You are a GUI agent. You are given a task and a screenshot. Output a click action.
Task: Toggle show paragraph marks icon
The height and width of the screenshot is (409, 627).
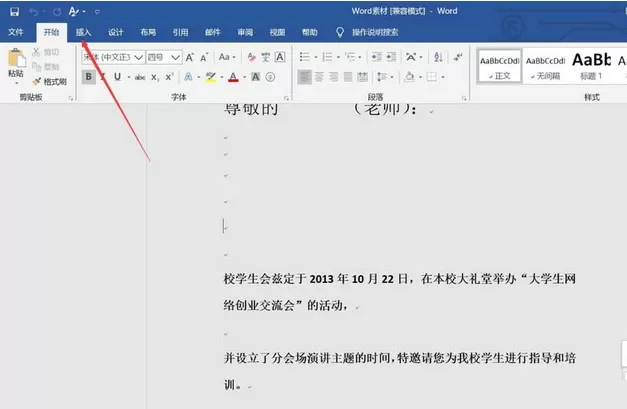click(x=458, y=57)
